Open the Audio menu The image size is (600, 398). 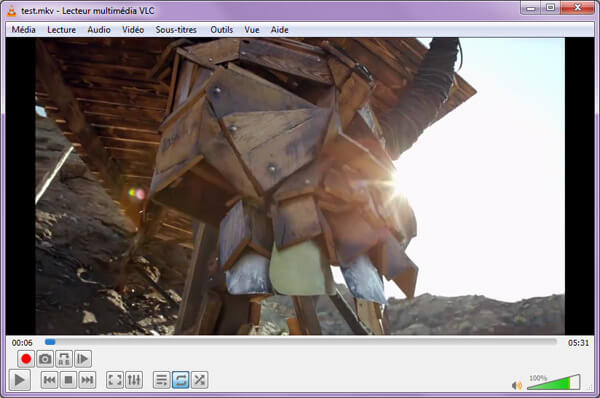pos(99,29)
